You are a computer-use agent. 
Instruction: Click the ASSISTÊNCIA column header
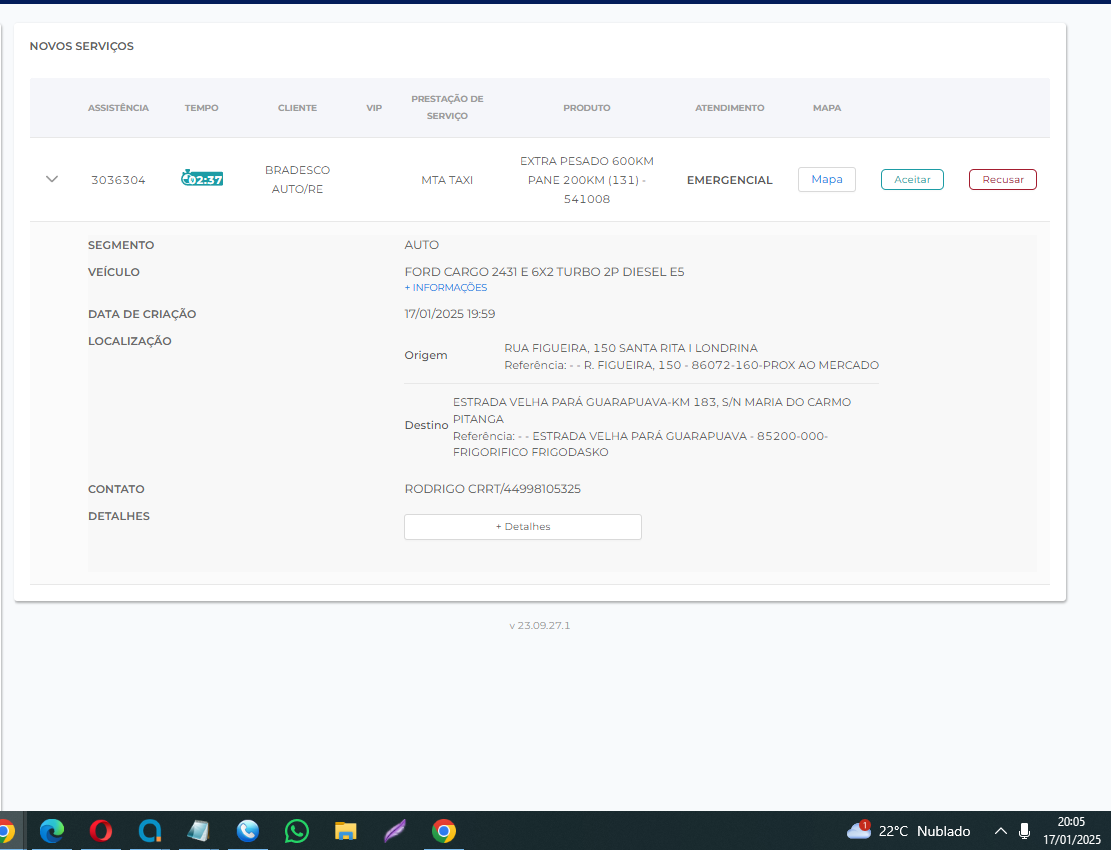tap(118, 108)
